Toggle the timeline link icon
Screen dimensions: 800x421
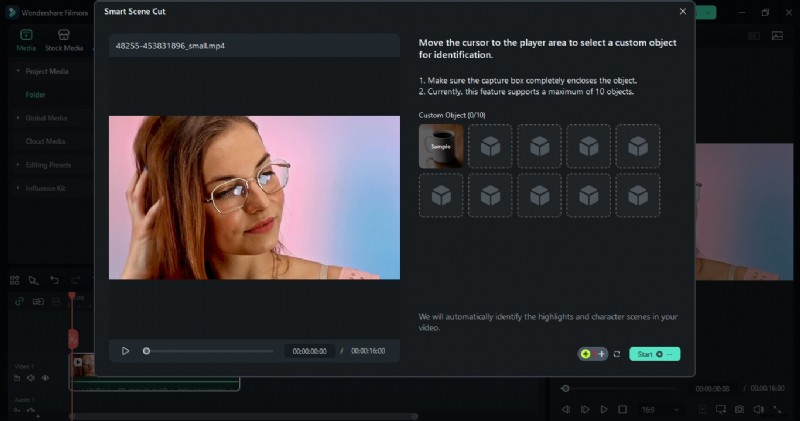pos(19,301)
